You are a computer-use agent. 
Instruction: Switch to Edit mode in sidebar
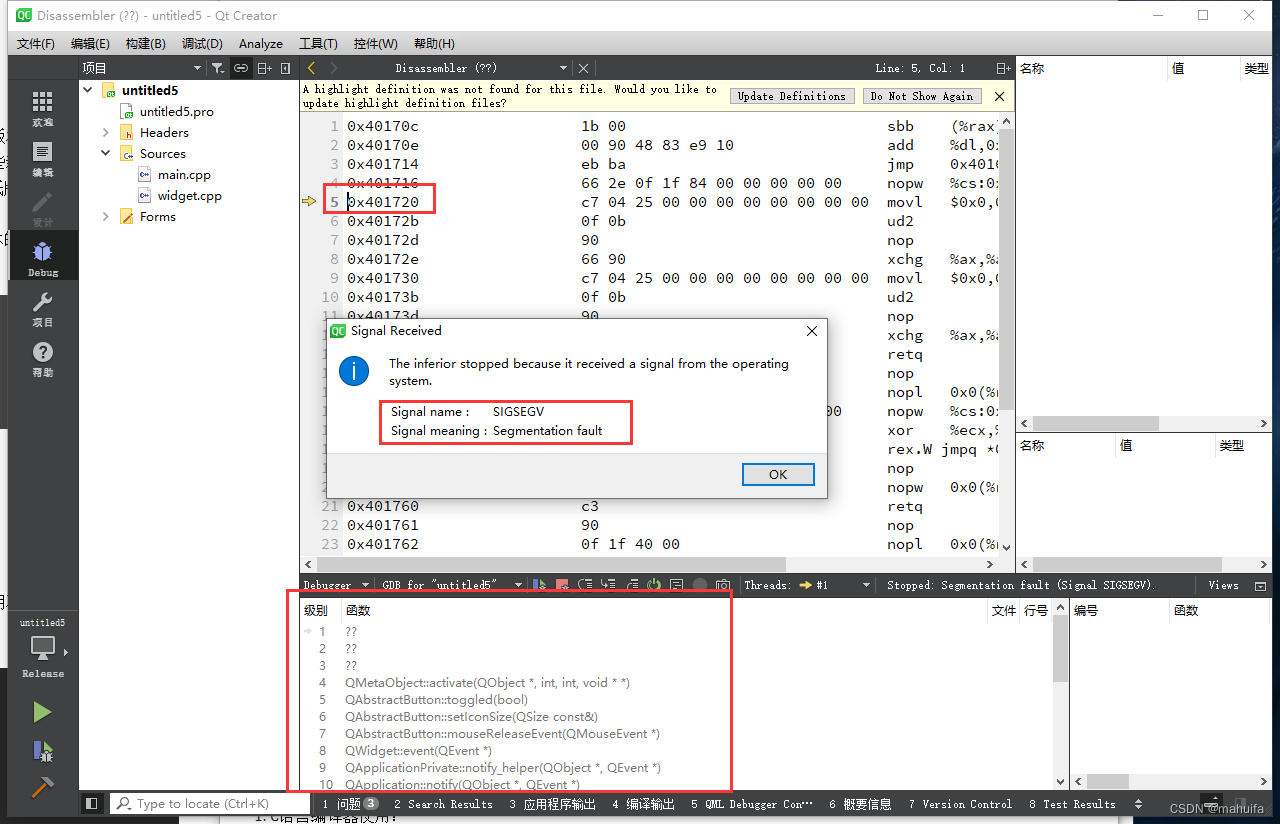click(x=42, y=158)
